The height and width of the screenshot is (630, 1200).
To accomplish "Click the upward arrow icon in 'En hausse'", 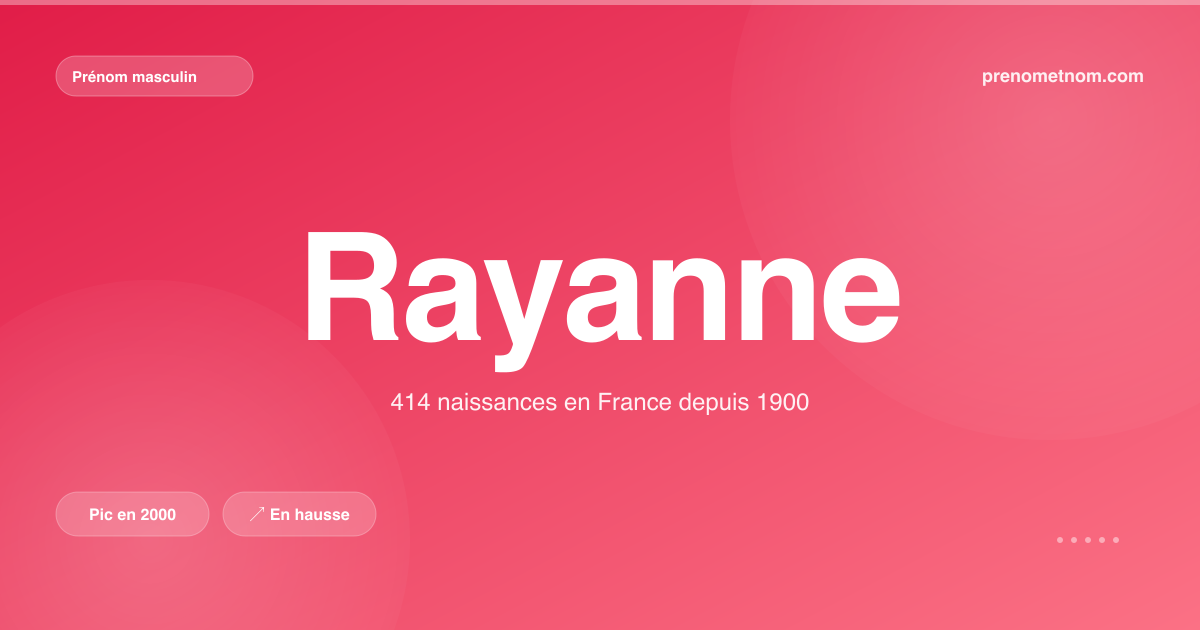I will point(257,514).
